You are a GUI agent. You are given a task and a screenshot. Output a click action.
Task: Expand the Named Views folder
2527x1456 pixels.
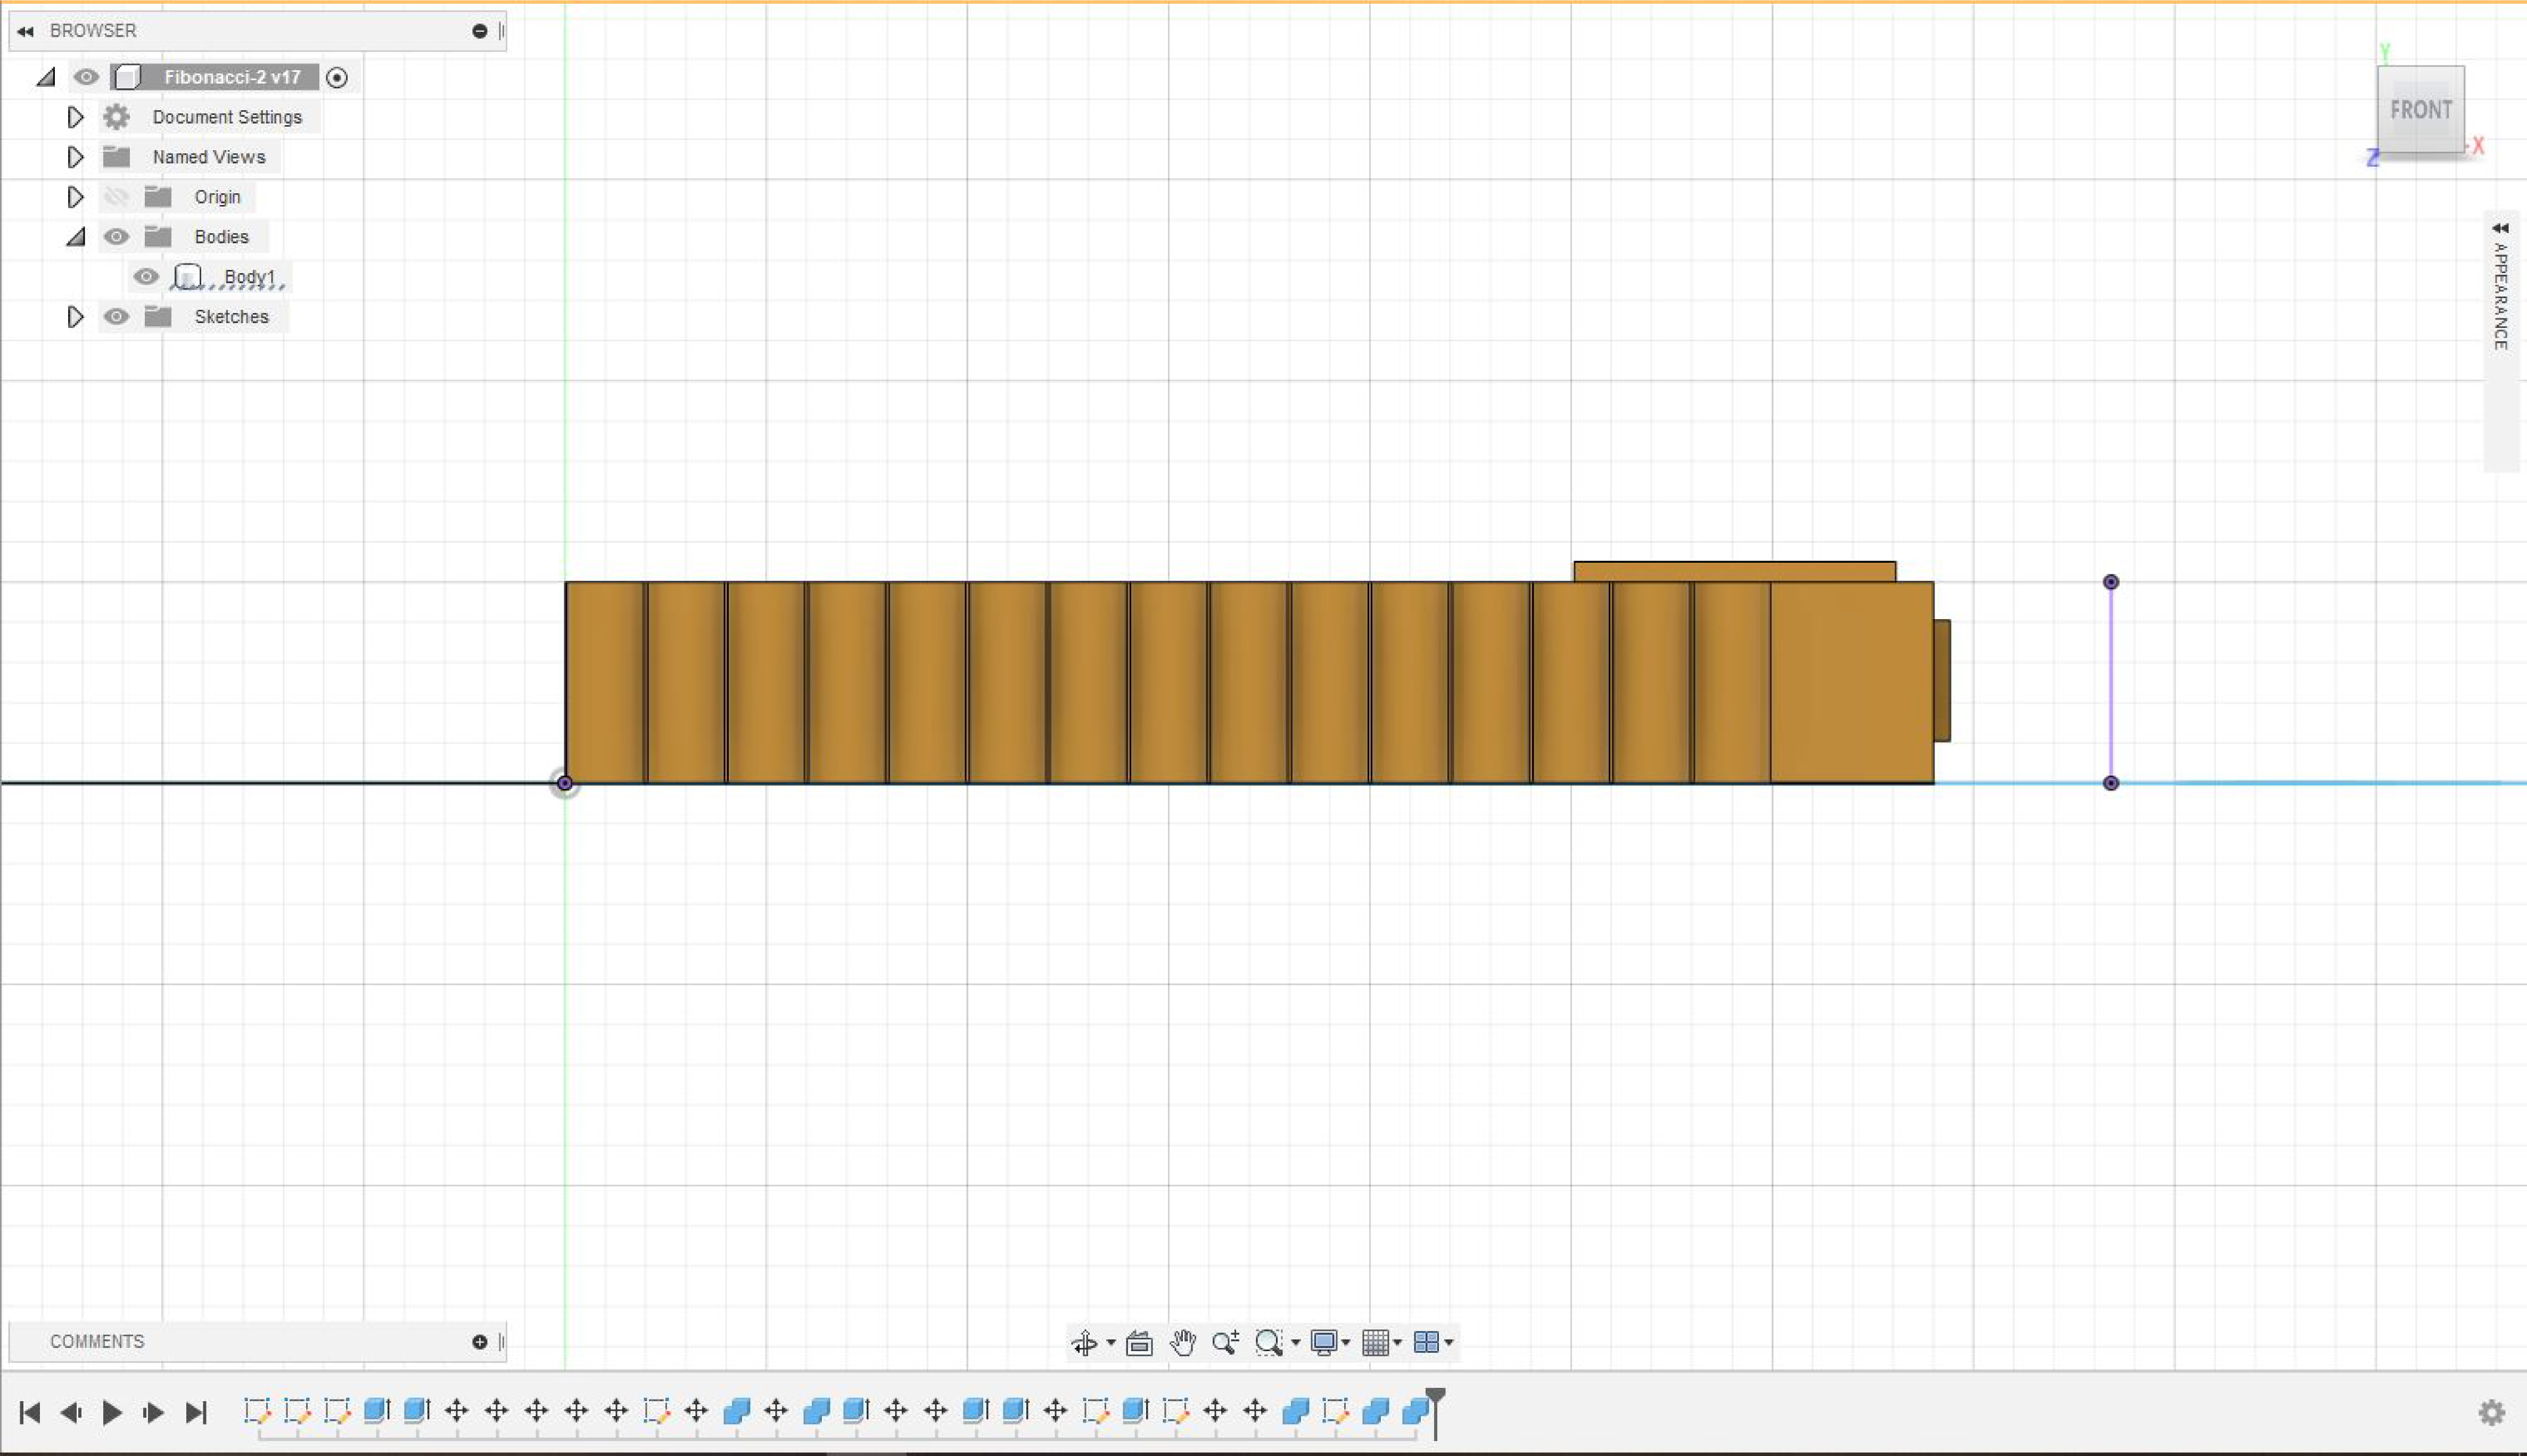tap(75, 157)
